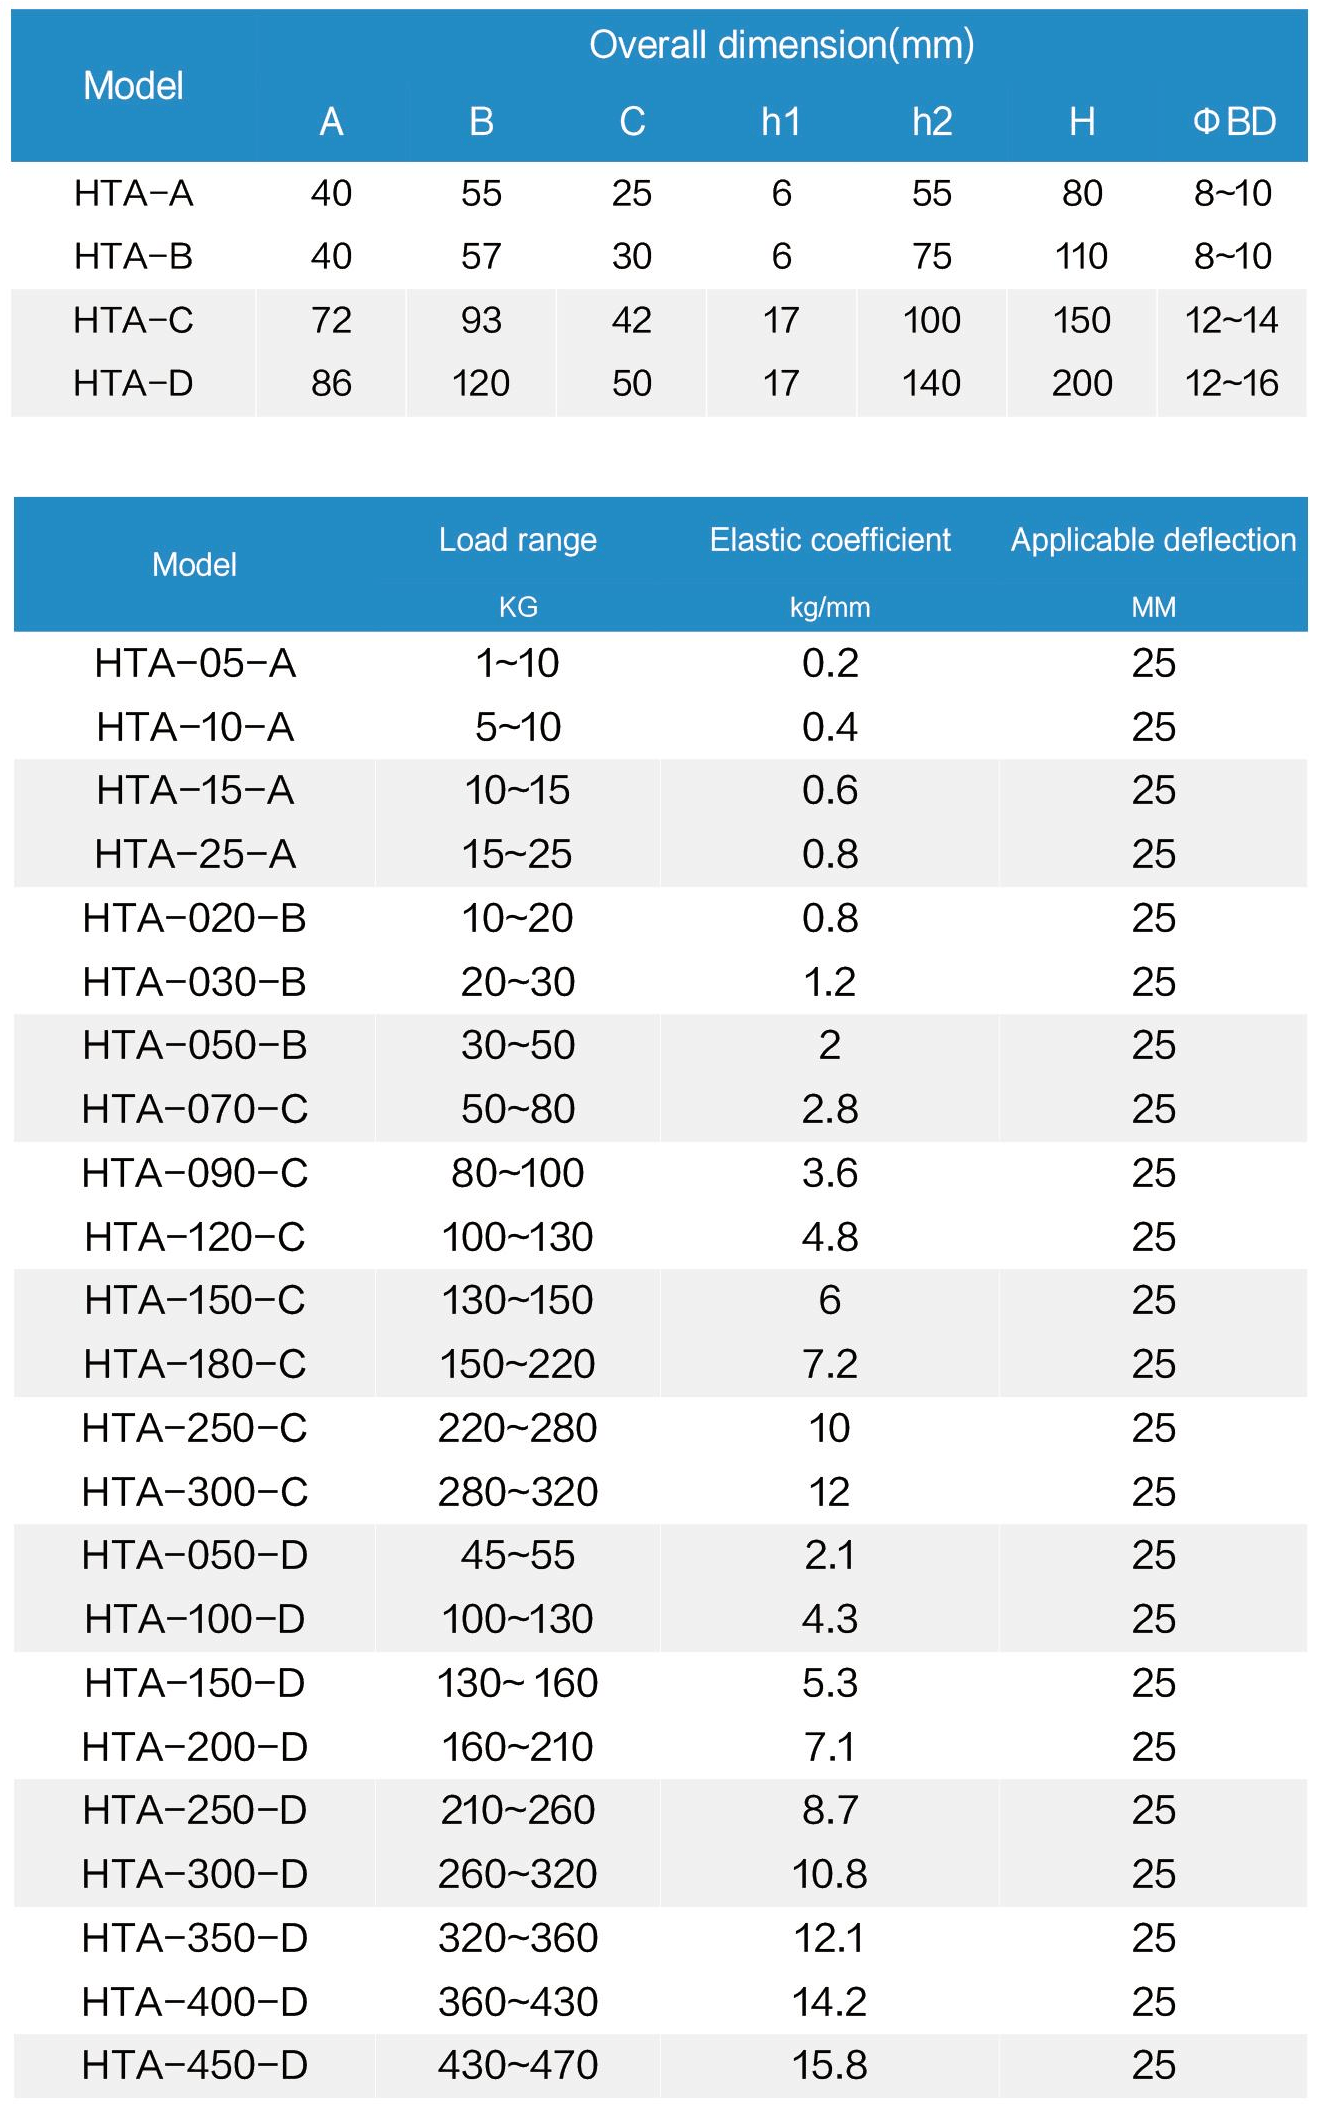Click the h2 column header
This screenshot has width=1317, height=2120.
931,122
